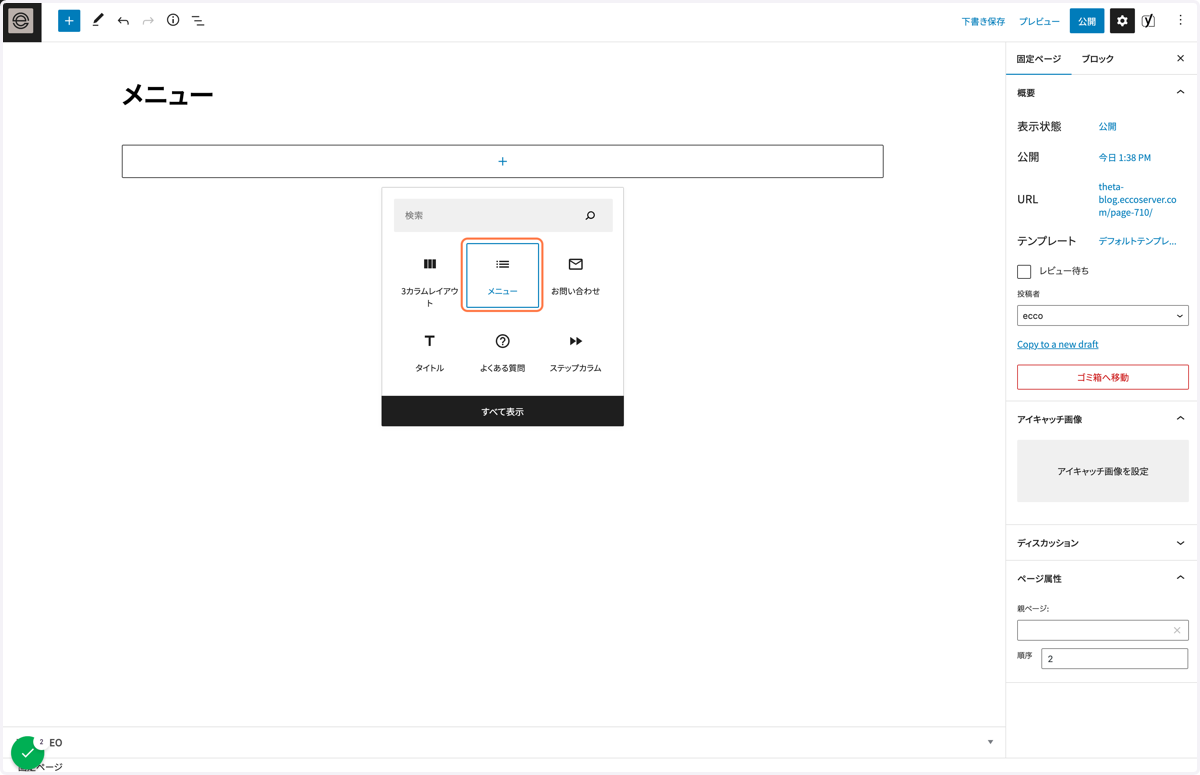This screenshot has height=775, width=1200.
Task: Open the Yoast SEO icon in toolbar
Action: coord(1149,21)
